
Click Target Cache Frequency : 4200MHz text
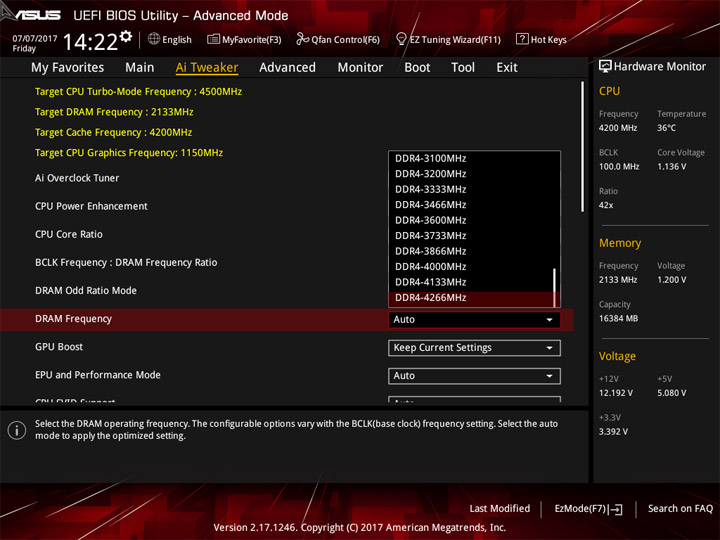click(x=113, y=132)
